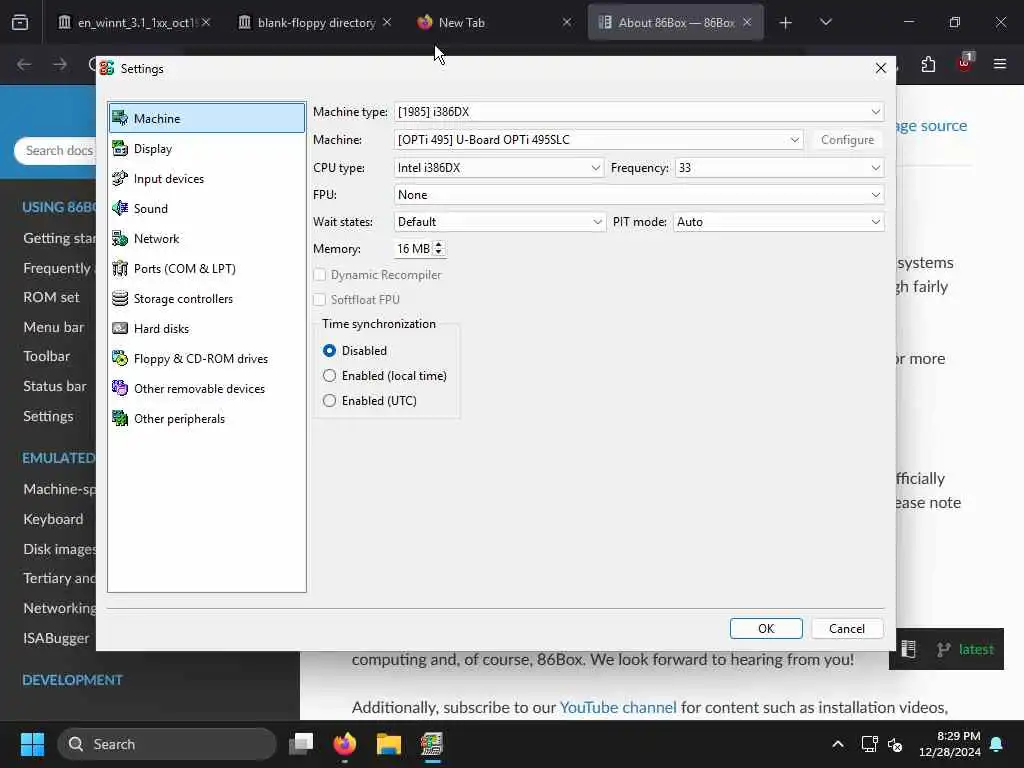Open the YouTube channel link
Screen dimensions: 1024x768
click(618, 707)
